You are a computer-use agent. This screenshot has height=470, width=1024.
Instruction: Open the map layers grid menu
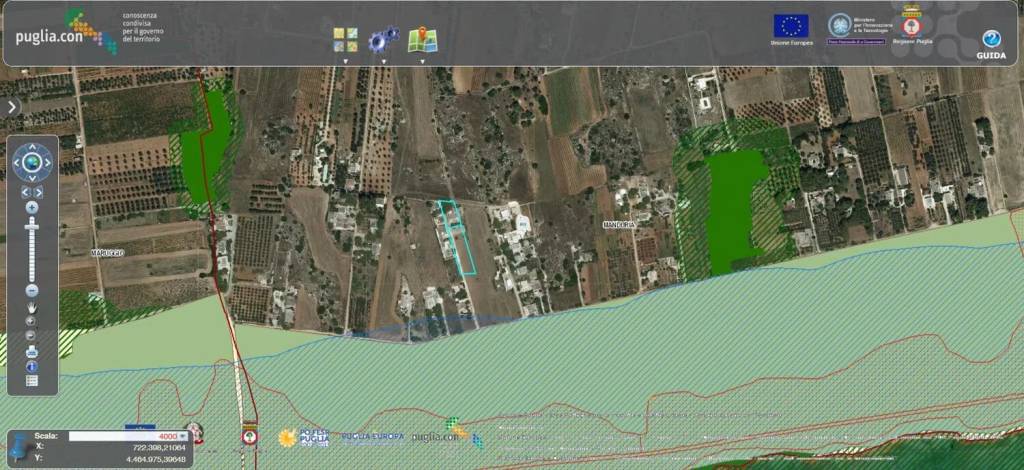(345, 40)
